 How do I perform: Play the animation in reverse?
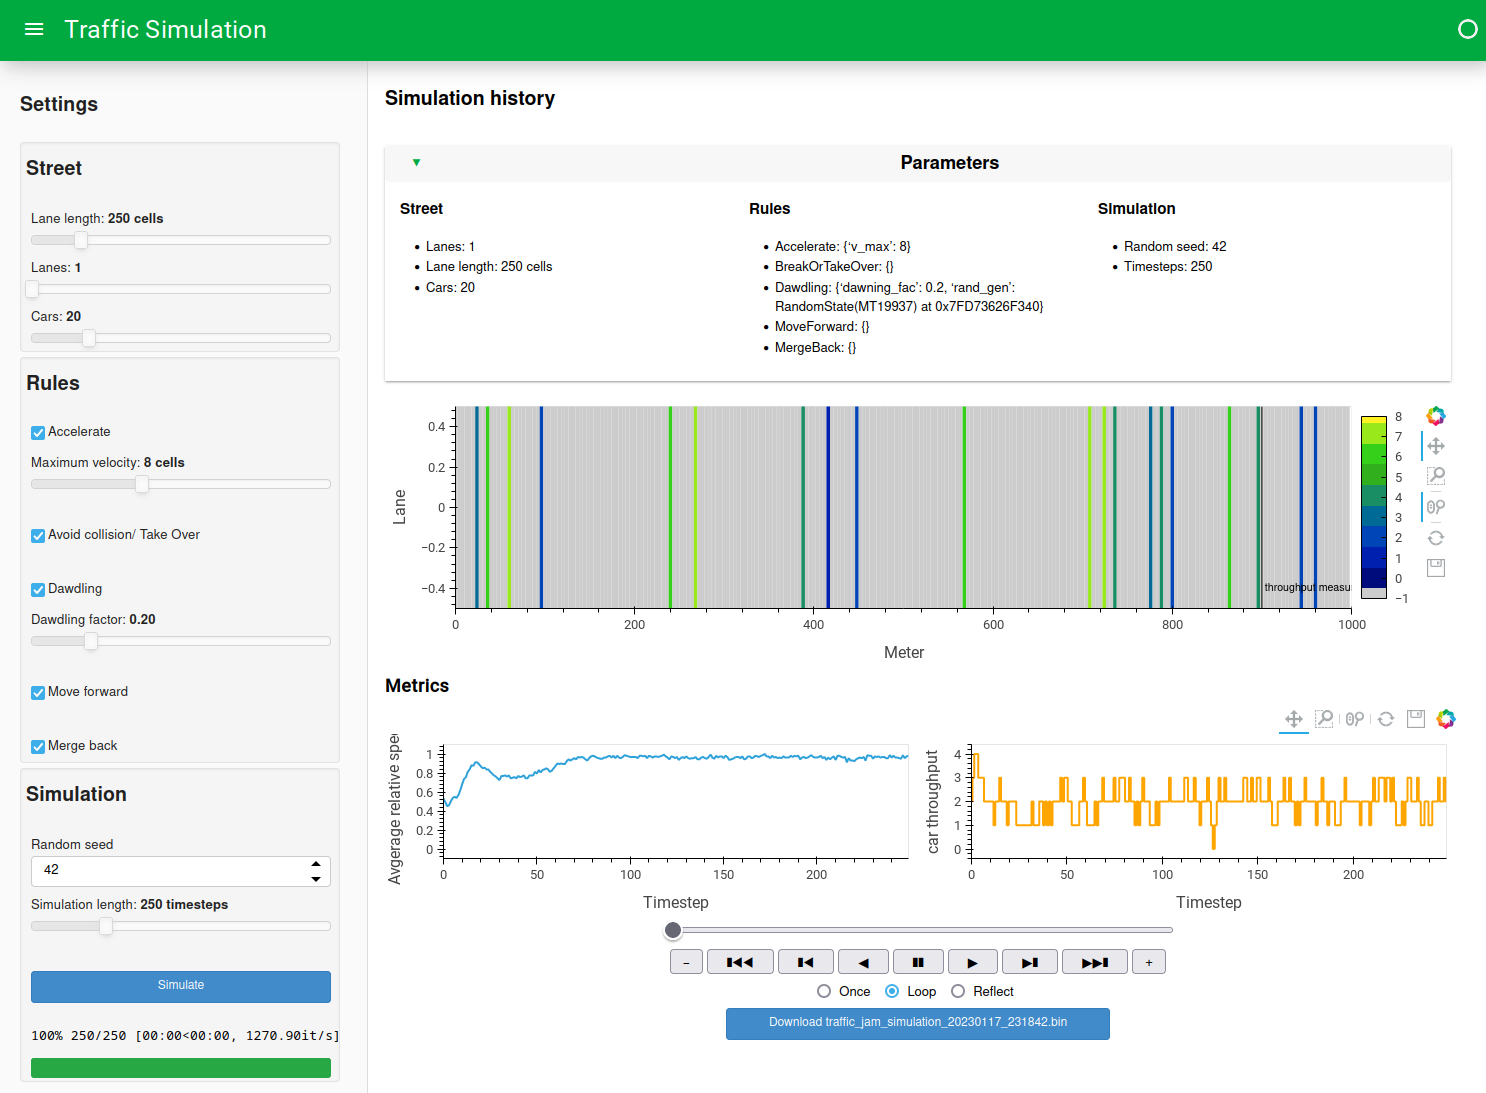point(863,962)
